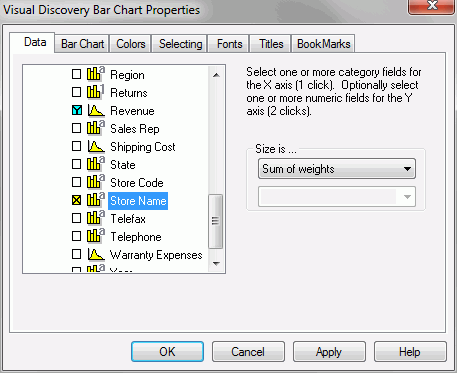Open the Colors tab
The width and height of the screenshot is (457, 373).
pos(131,44)
